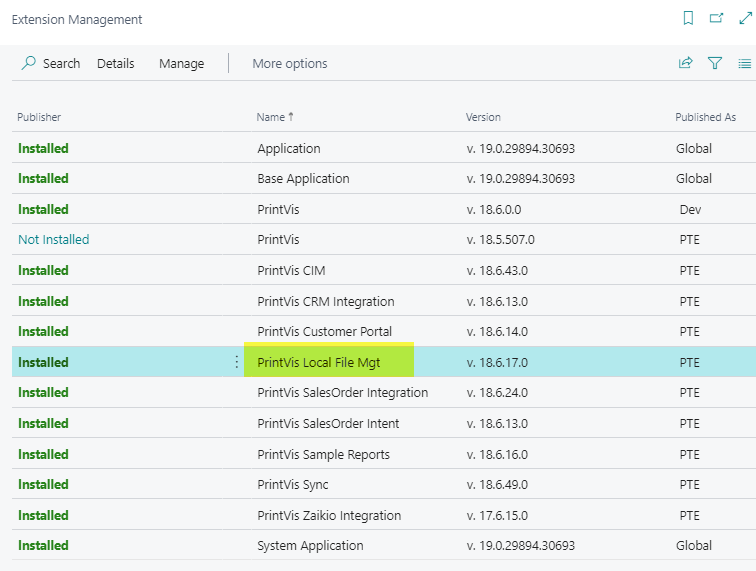The image size is (756, 571).
Task: Toggle the list view layout icon
Action: 744,63
